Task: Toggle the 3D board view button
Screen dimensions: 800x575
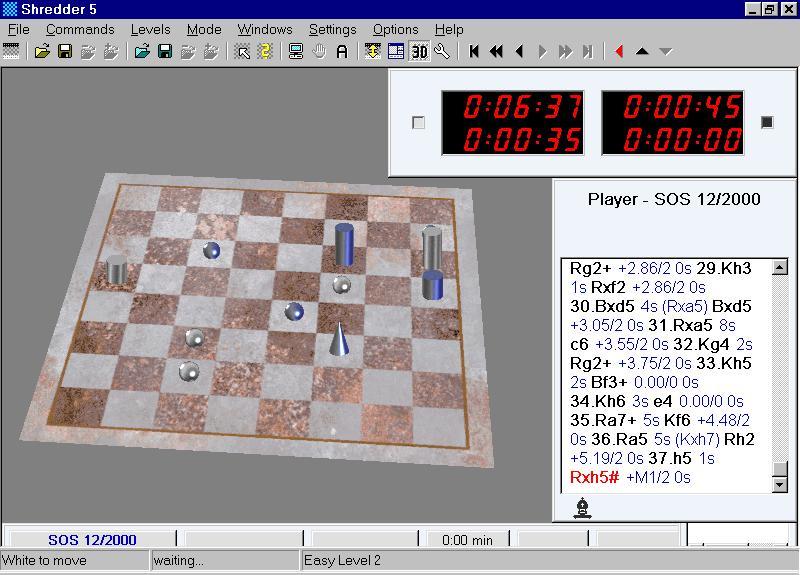Action: tap(419, 51)
